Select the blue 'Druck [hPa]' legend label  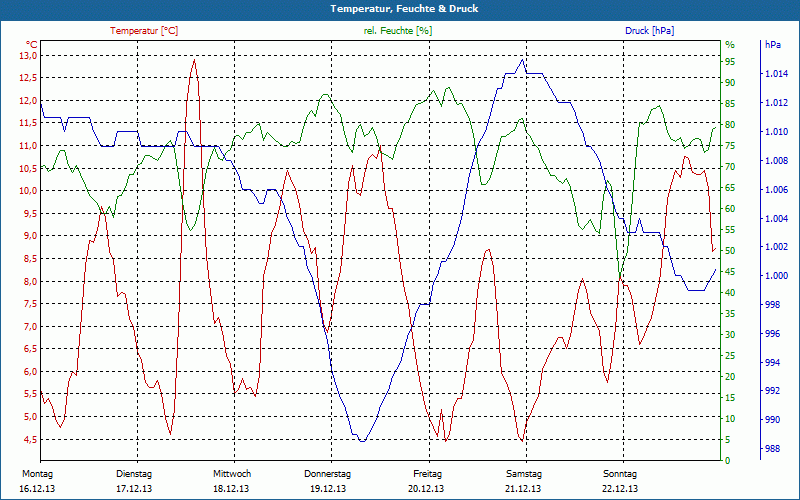coord(649,31)
